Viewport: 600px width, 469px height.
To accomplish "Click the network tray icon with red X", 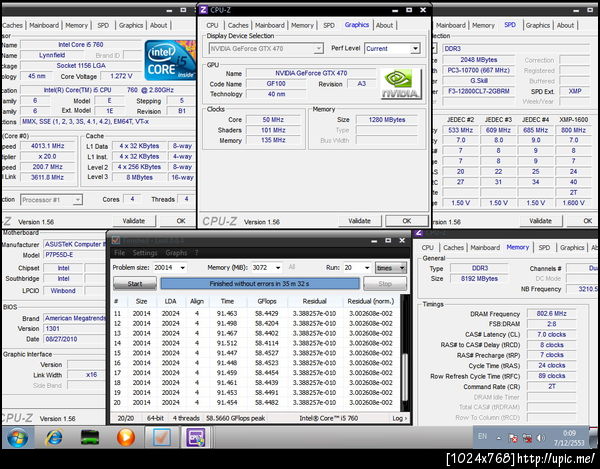I will 527,438.
